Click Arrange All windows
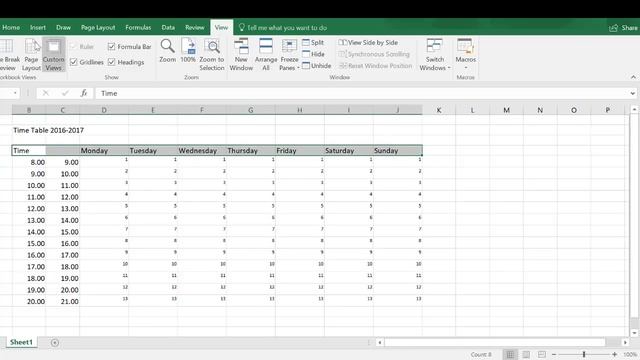This screenshot has width=640, height=360. coord(266,55)
